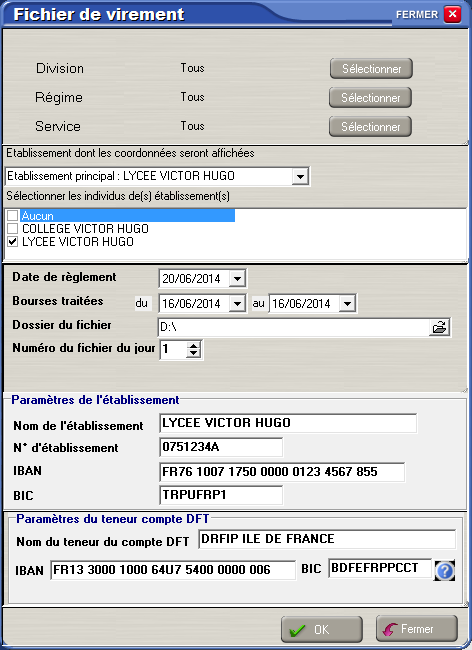Open Bourses traitées 'au' date dropdown
The height and width of the screenshot is (650, 472).
(x=347, y=303)
